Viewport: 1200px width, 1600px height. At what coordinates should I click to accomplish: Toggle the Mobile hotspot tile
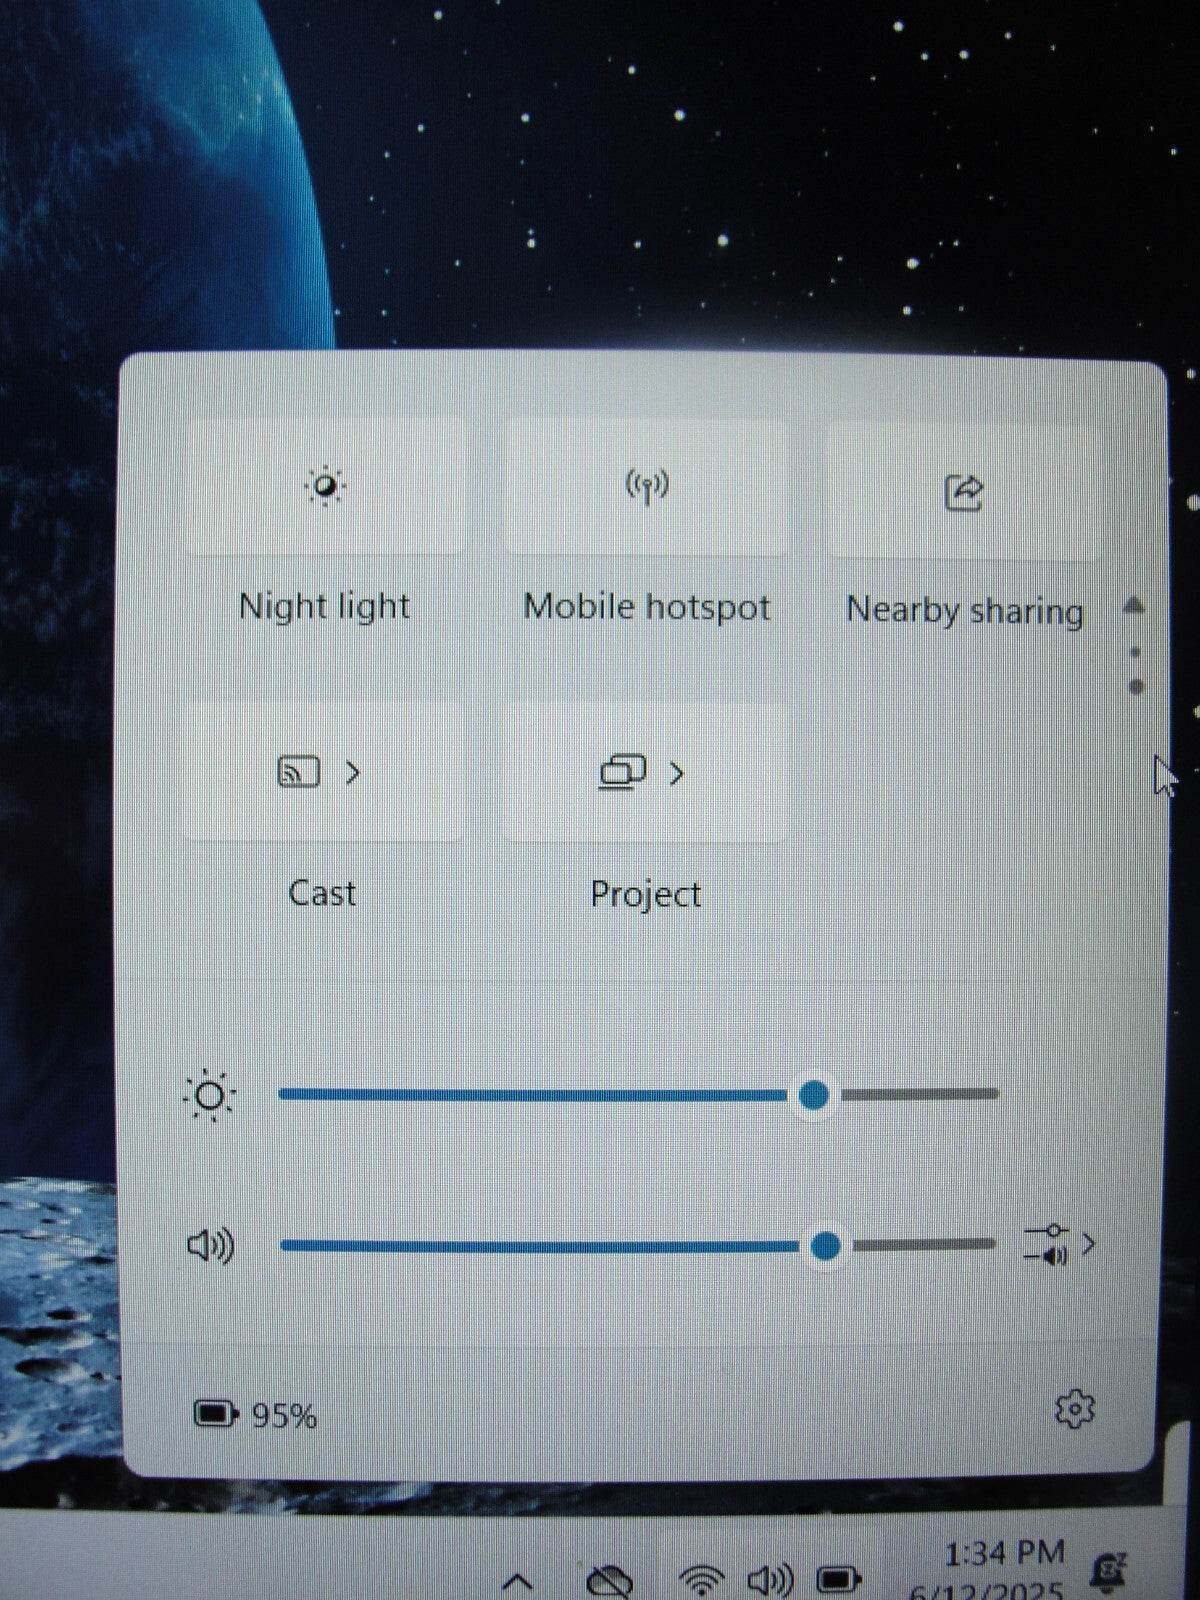(x=646, y=487)
